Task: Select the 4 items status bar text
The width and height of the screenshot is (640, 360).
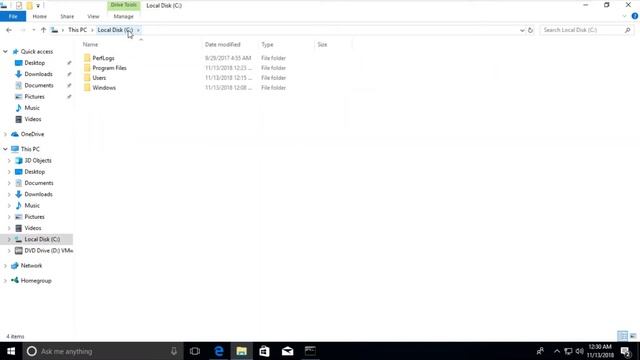Action: 15,336
